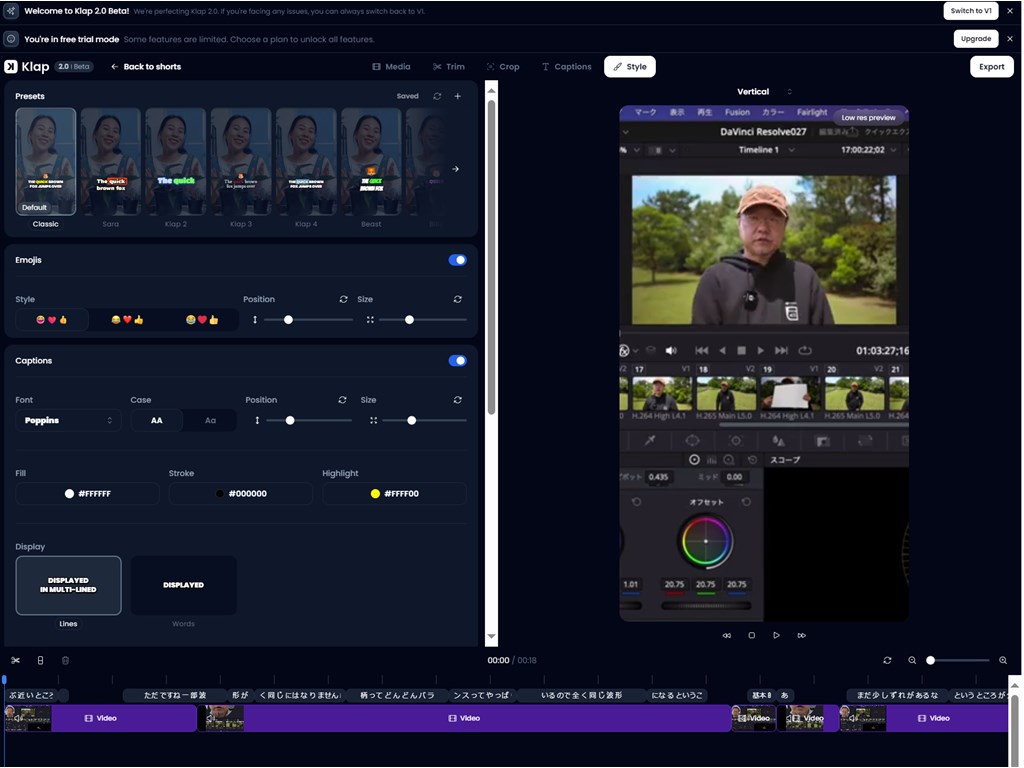
Task: Open the Highlight color #FFFF00 picker
Action: 394,493
